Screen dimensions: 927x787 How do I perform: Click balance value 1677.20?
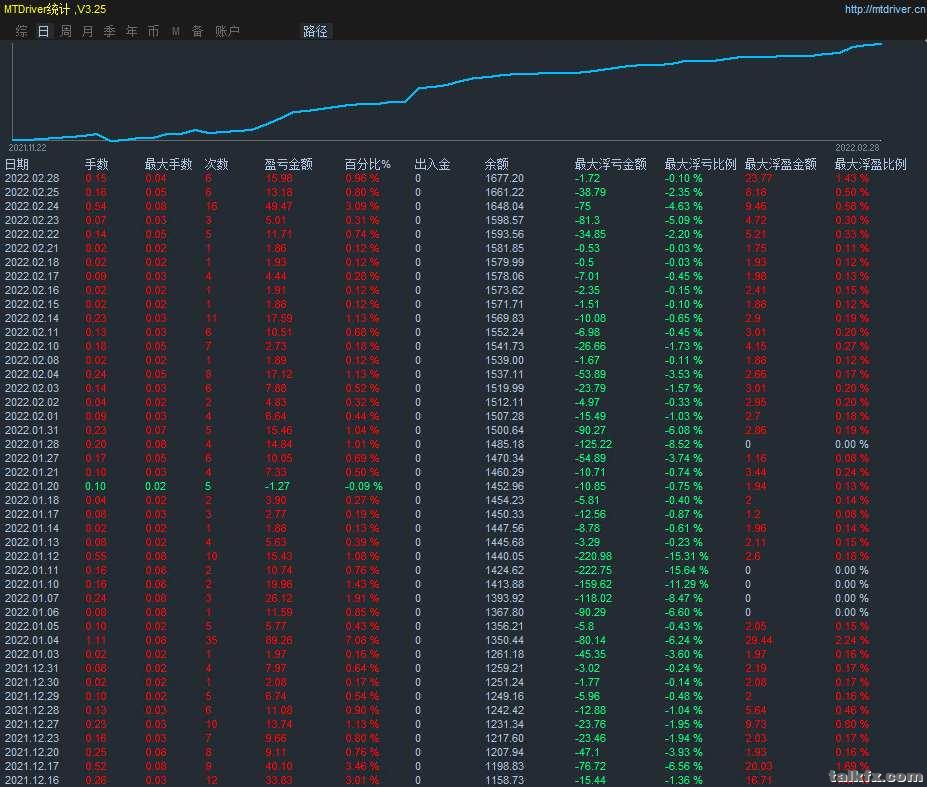(504, 179)
